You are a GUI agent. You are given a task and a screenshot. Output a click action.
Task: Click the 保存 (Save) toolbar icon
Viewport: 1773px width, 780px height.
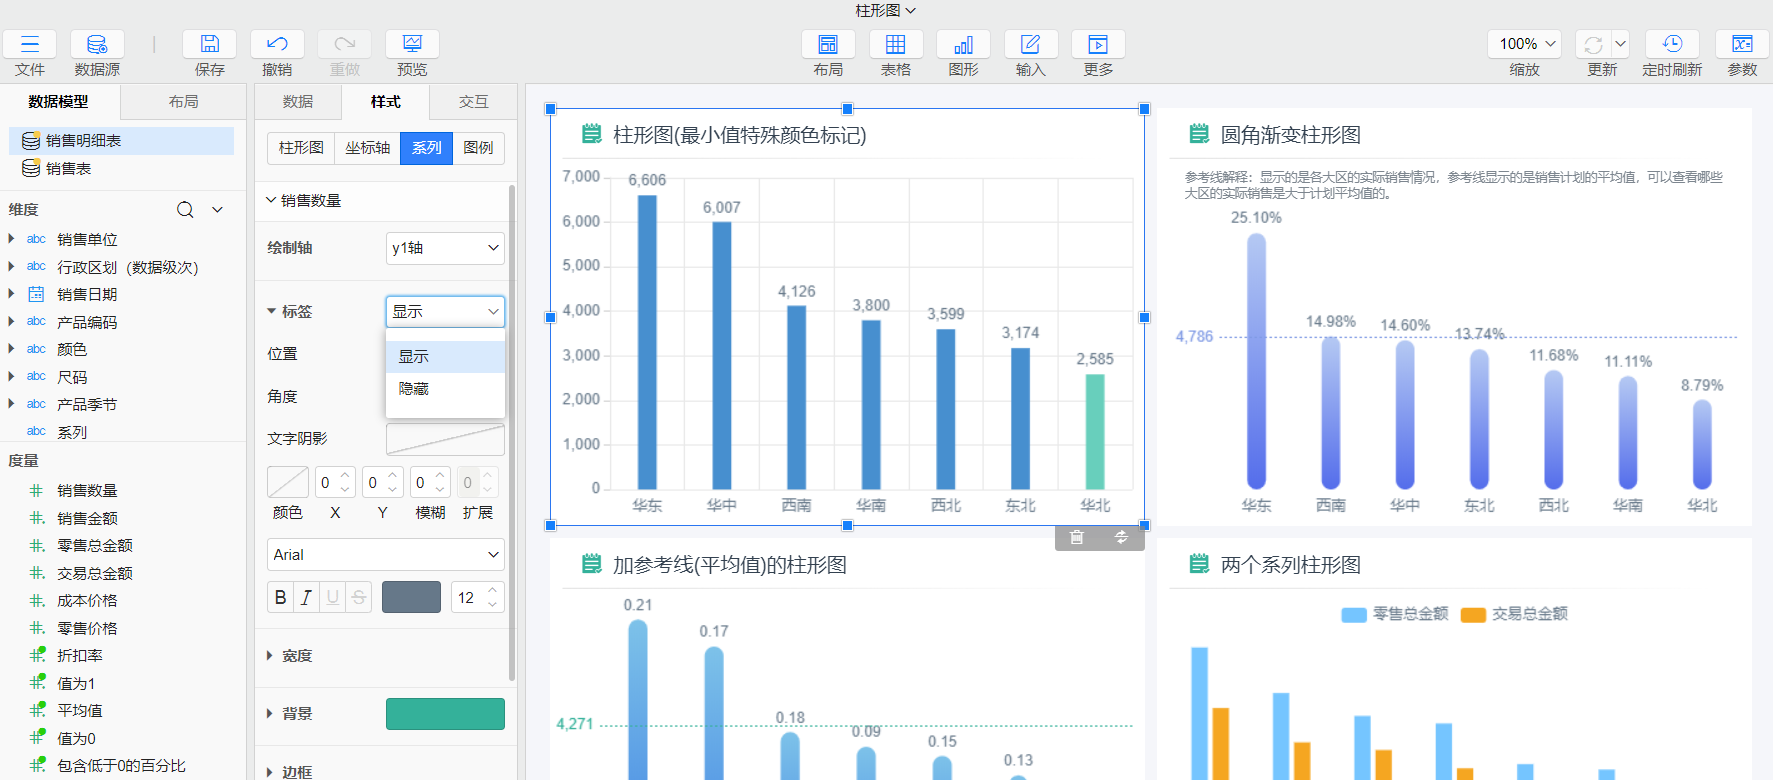click(209, 44)
